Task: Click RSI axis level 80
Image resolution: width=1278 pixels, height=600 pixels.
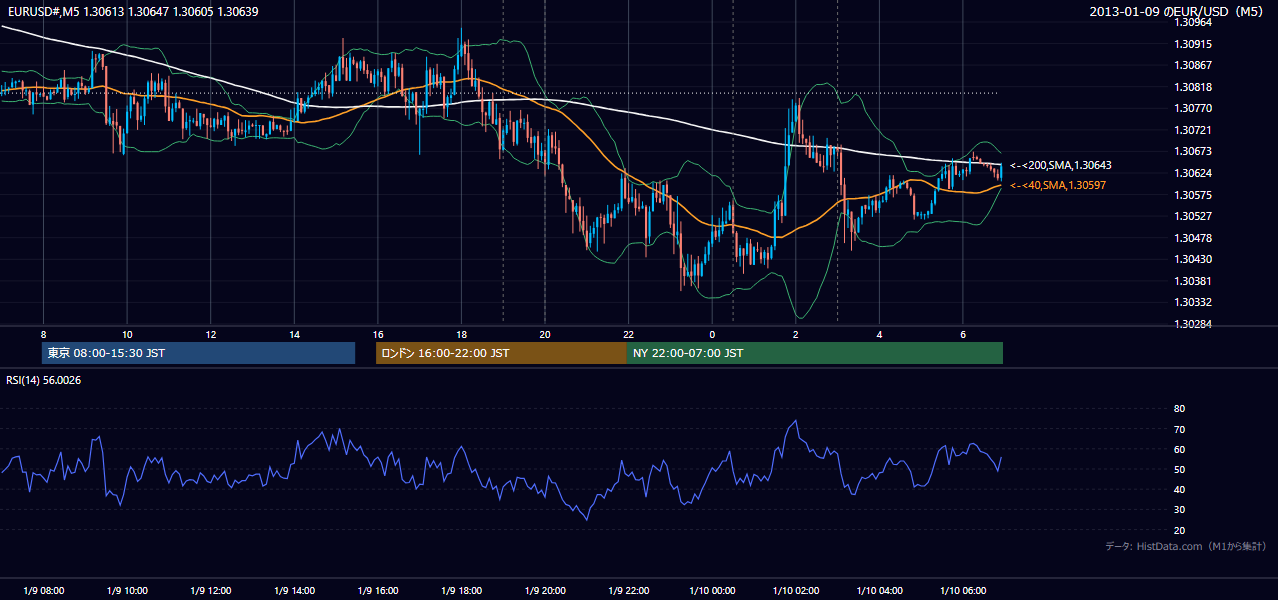Action: [x=1179, y=409]
